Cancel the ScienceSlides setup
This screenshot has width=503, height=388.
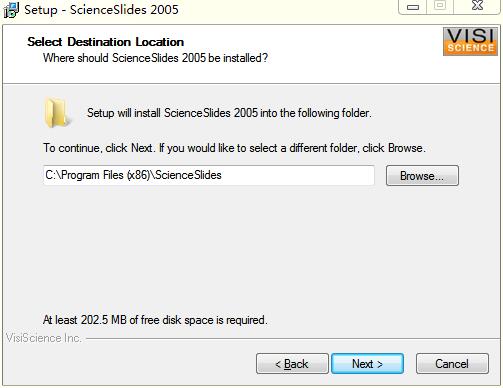click(452, 364)
